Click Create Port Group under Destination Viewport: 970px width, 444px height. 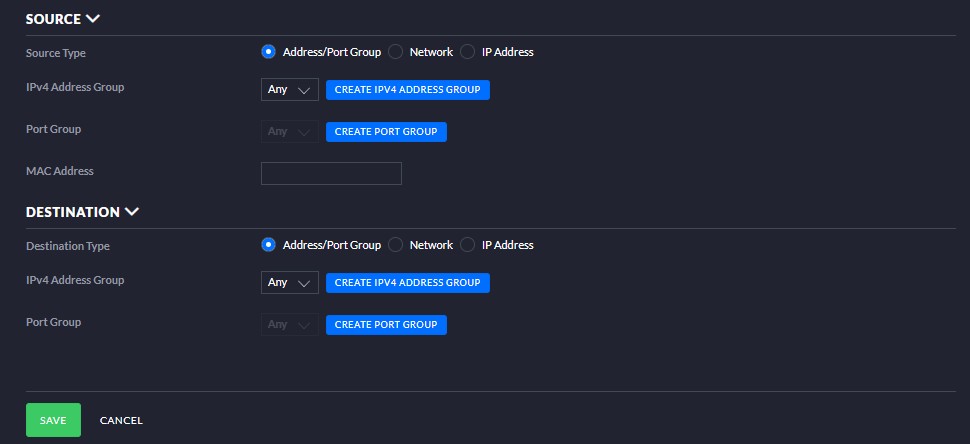point(386,325)
